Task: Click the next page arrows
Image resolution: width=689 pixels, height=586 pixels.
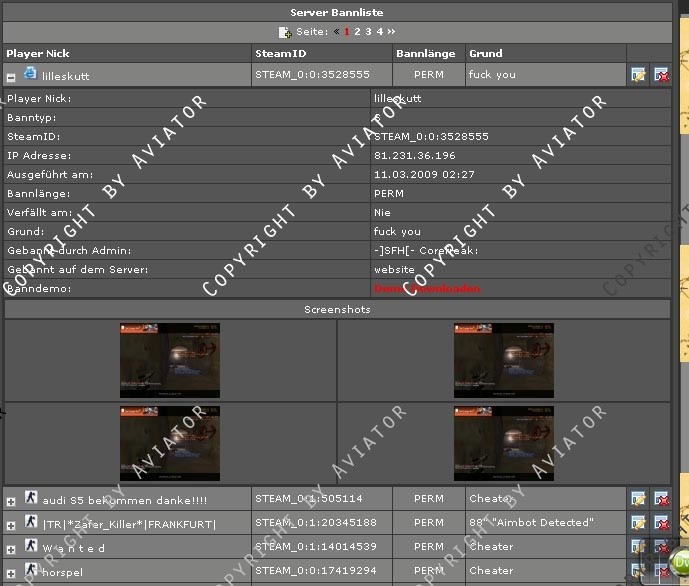Action: point(389,32)
